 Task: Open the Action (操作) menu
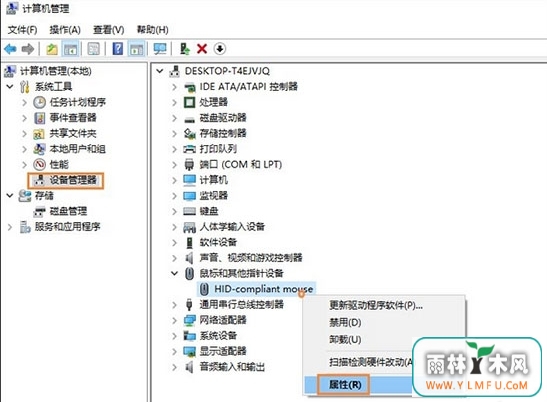(x=65, y=30)
